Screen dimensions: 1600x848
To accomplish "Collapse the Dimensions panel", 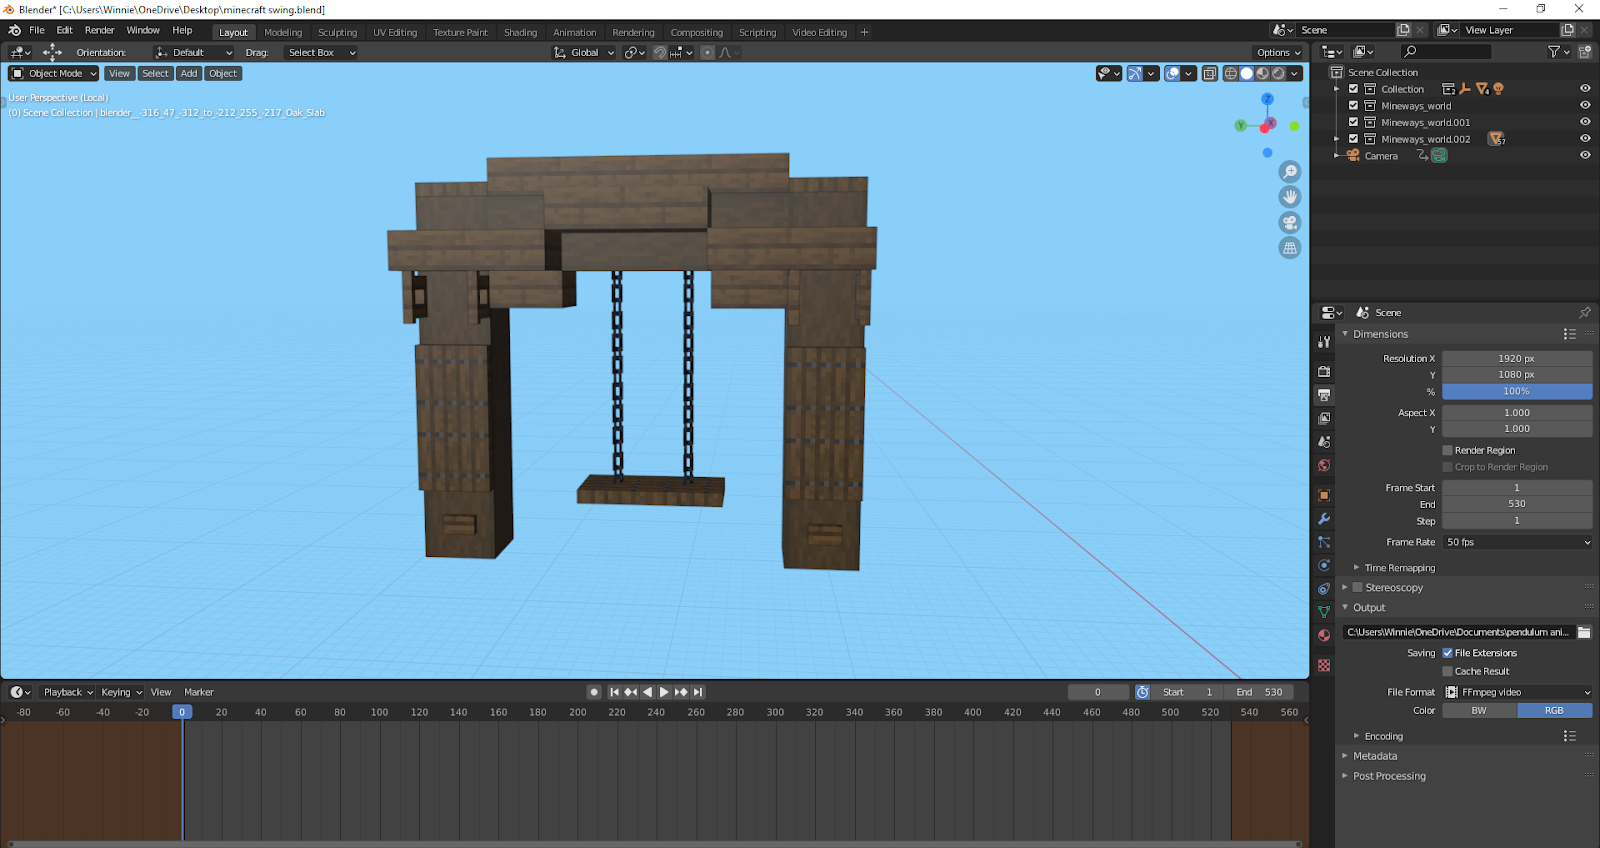I will pos(1345,334).
